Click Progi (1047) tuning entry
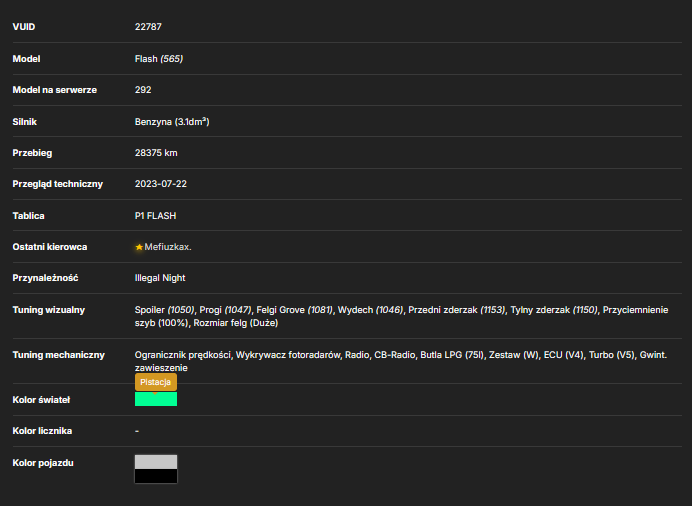692x506 pixels. (x=225, y=310)
